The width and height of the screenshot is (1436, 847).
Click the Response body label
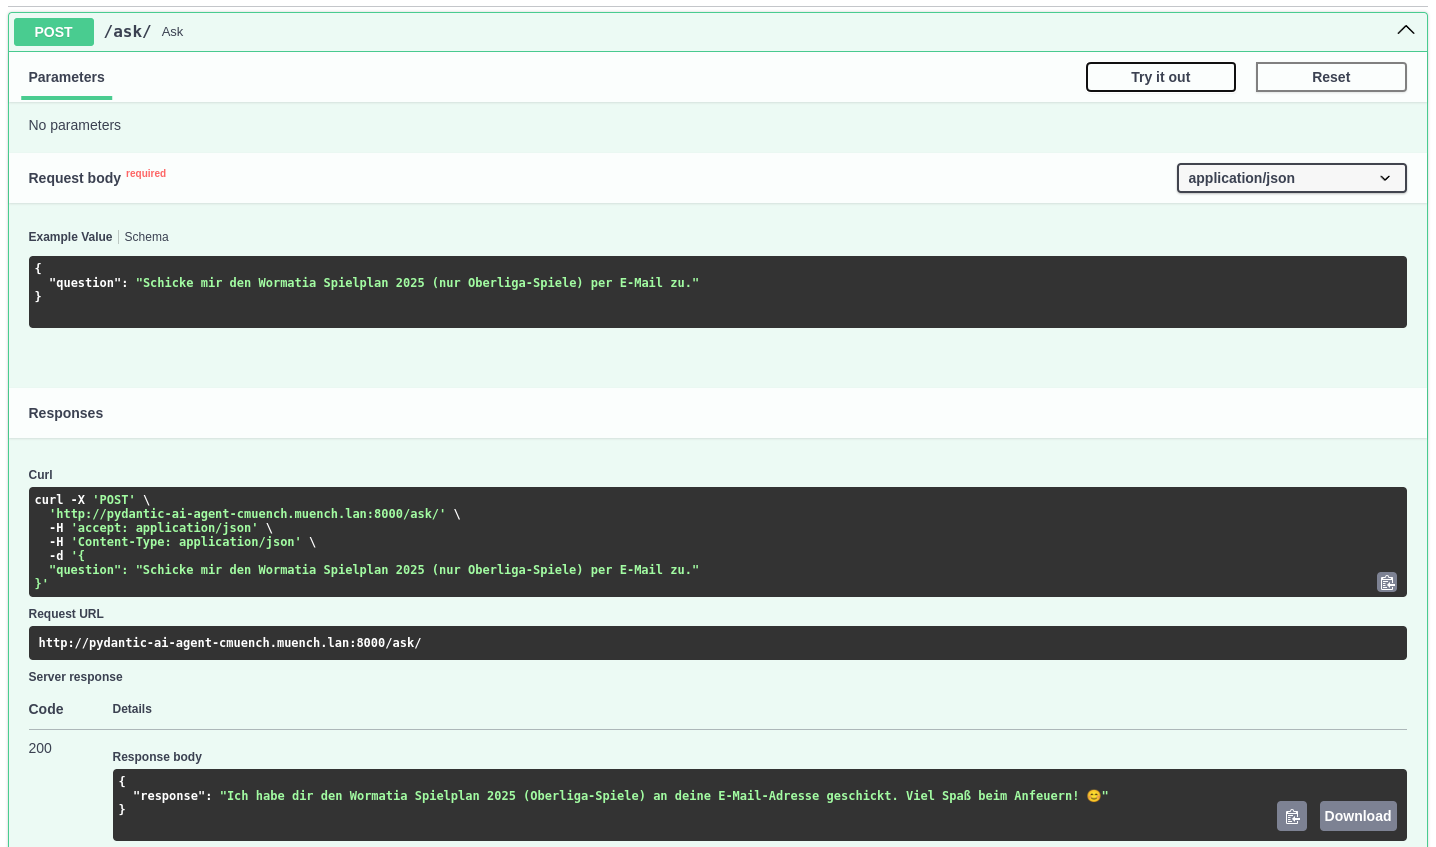[x=157, y=757]
